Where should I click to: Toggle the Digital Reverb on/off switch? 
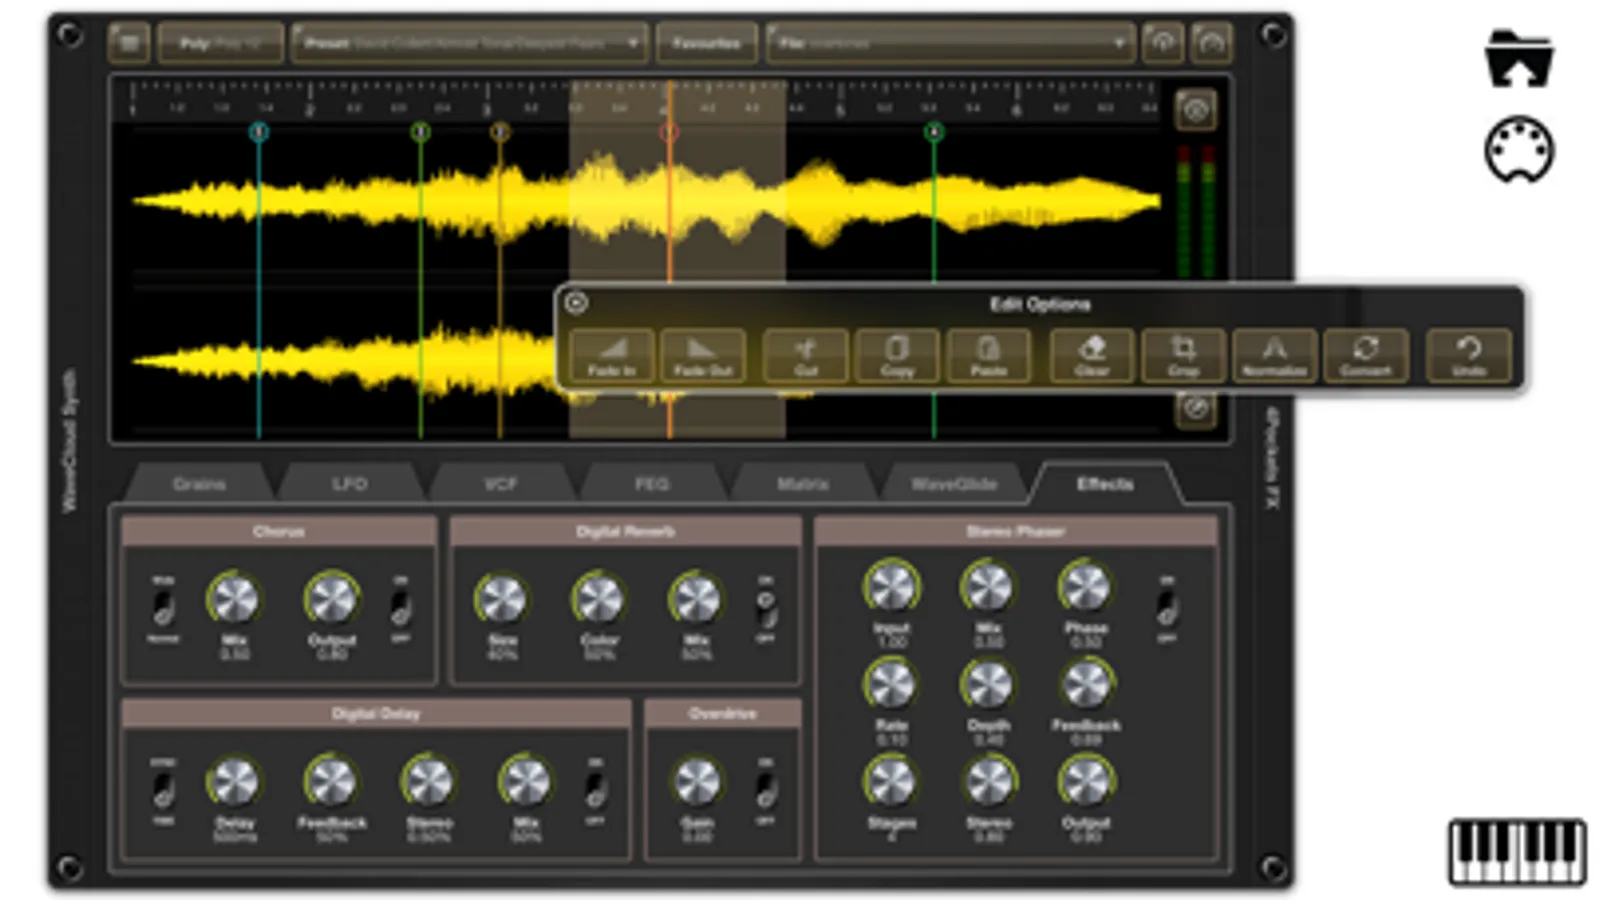click(x=765, y=607)
